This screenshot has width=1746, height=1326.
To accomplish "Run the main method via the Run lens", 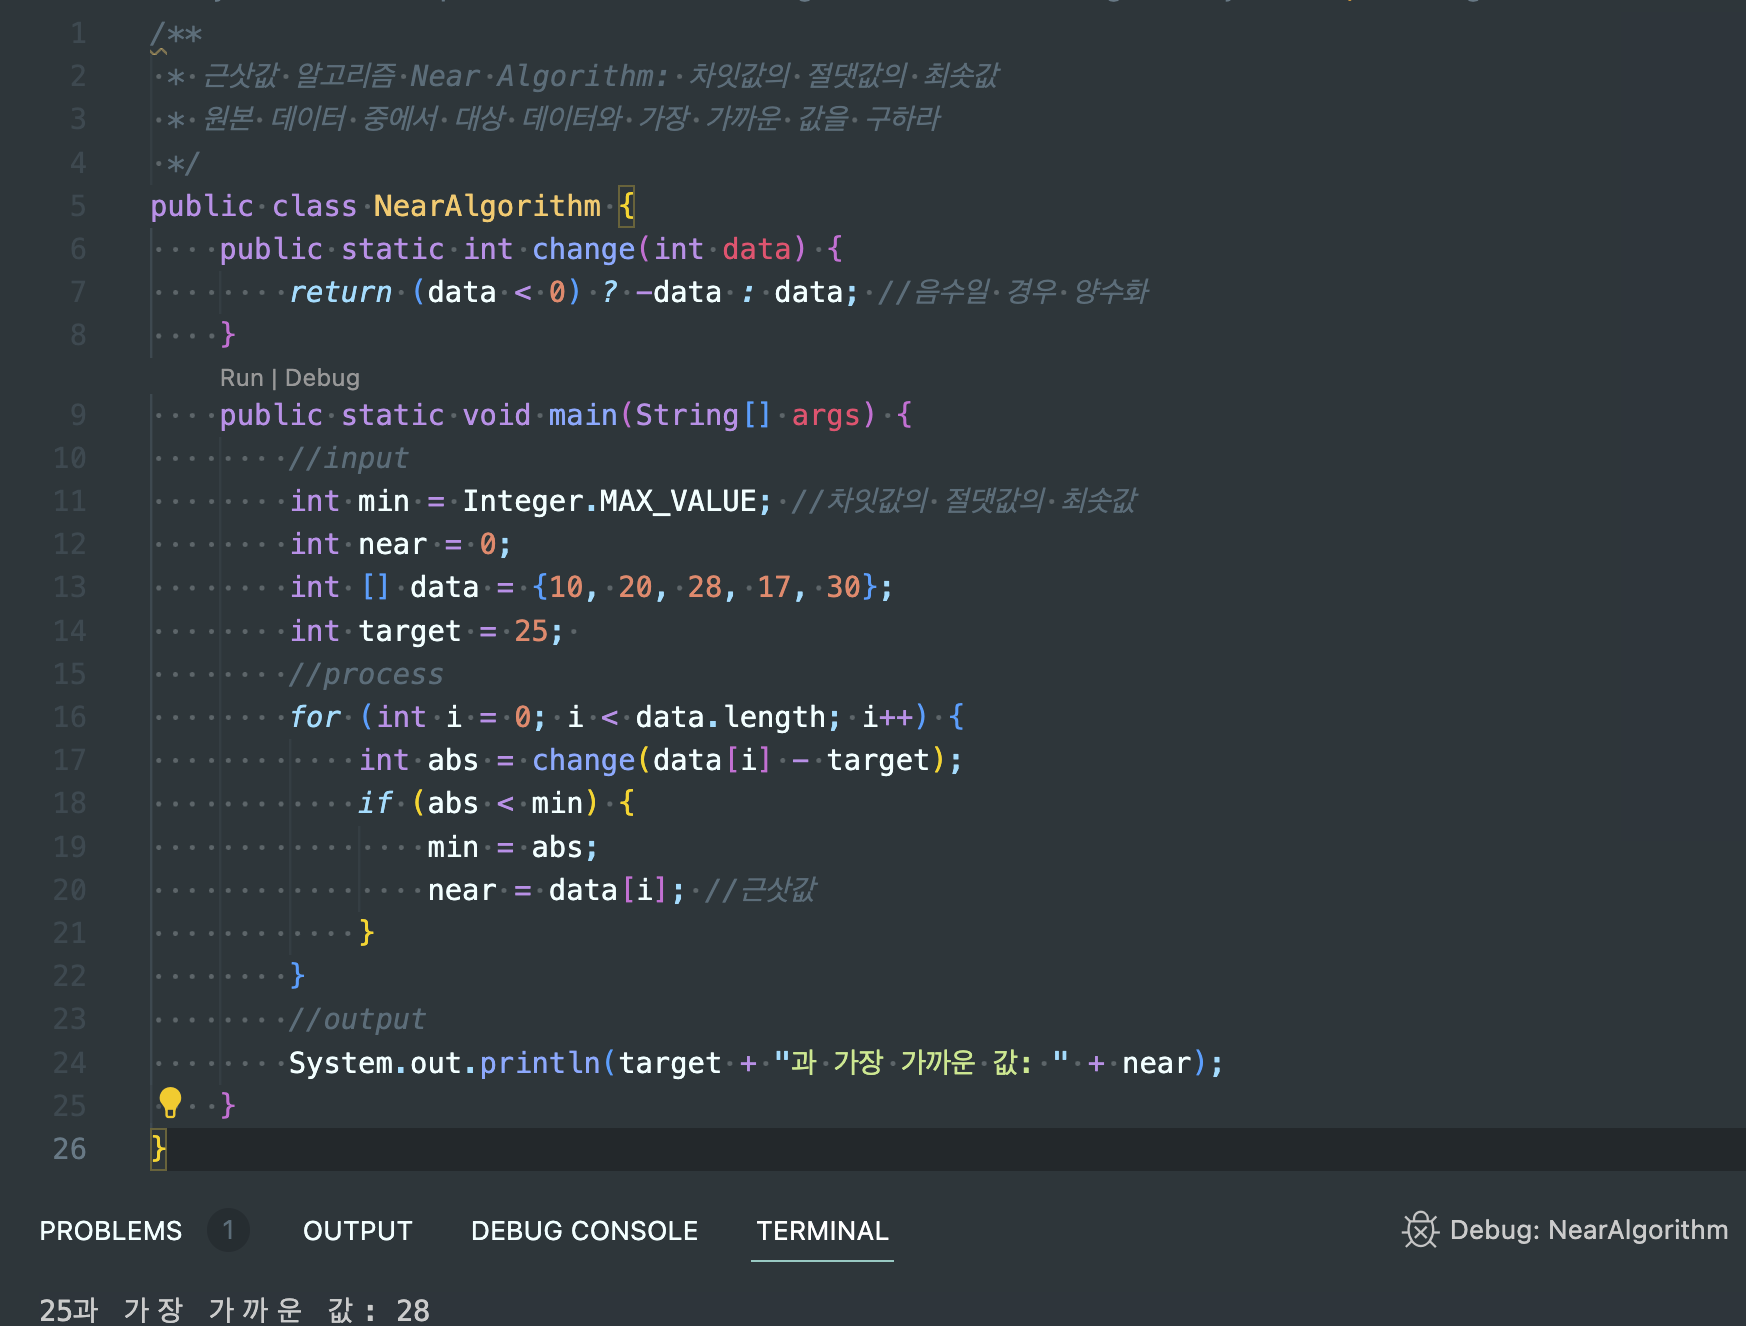I will (x=242, y=377).
